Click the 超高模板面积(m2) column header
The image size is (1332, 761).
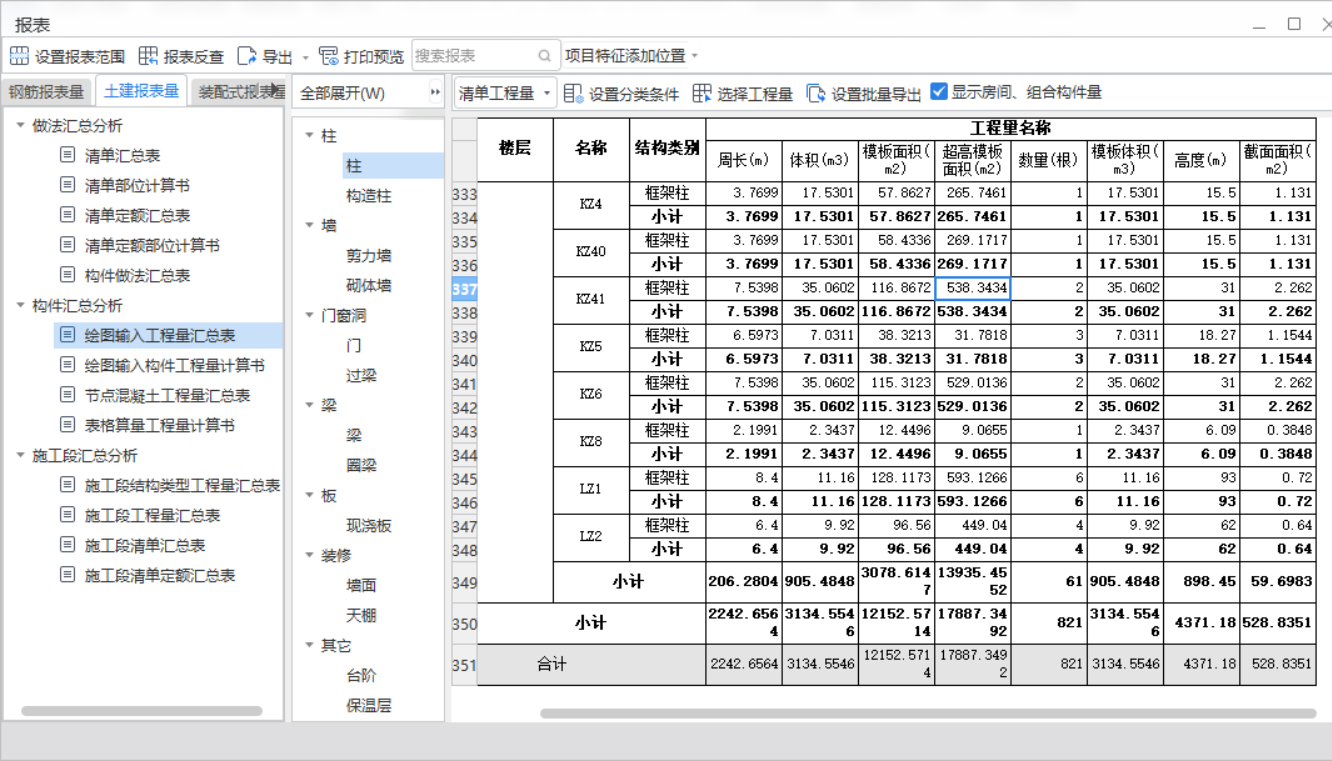click(x=973, y=160)
